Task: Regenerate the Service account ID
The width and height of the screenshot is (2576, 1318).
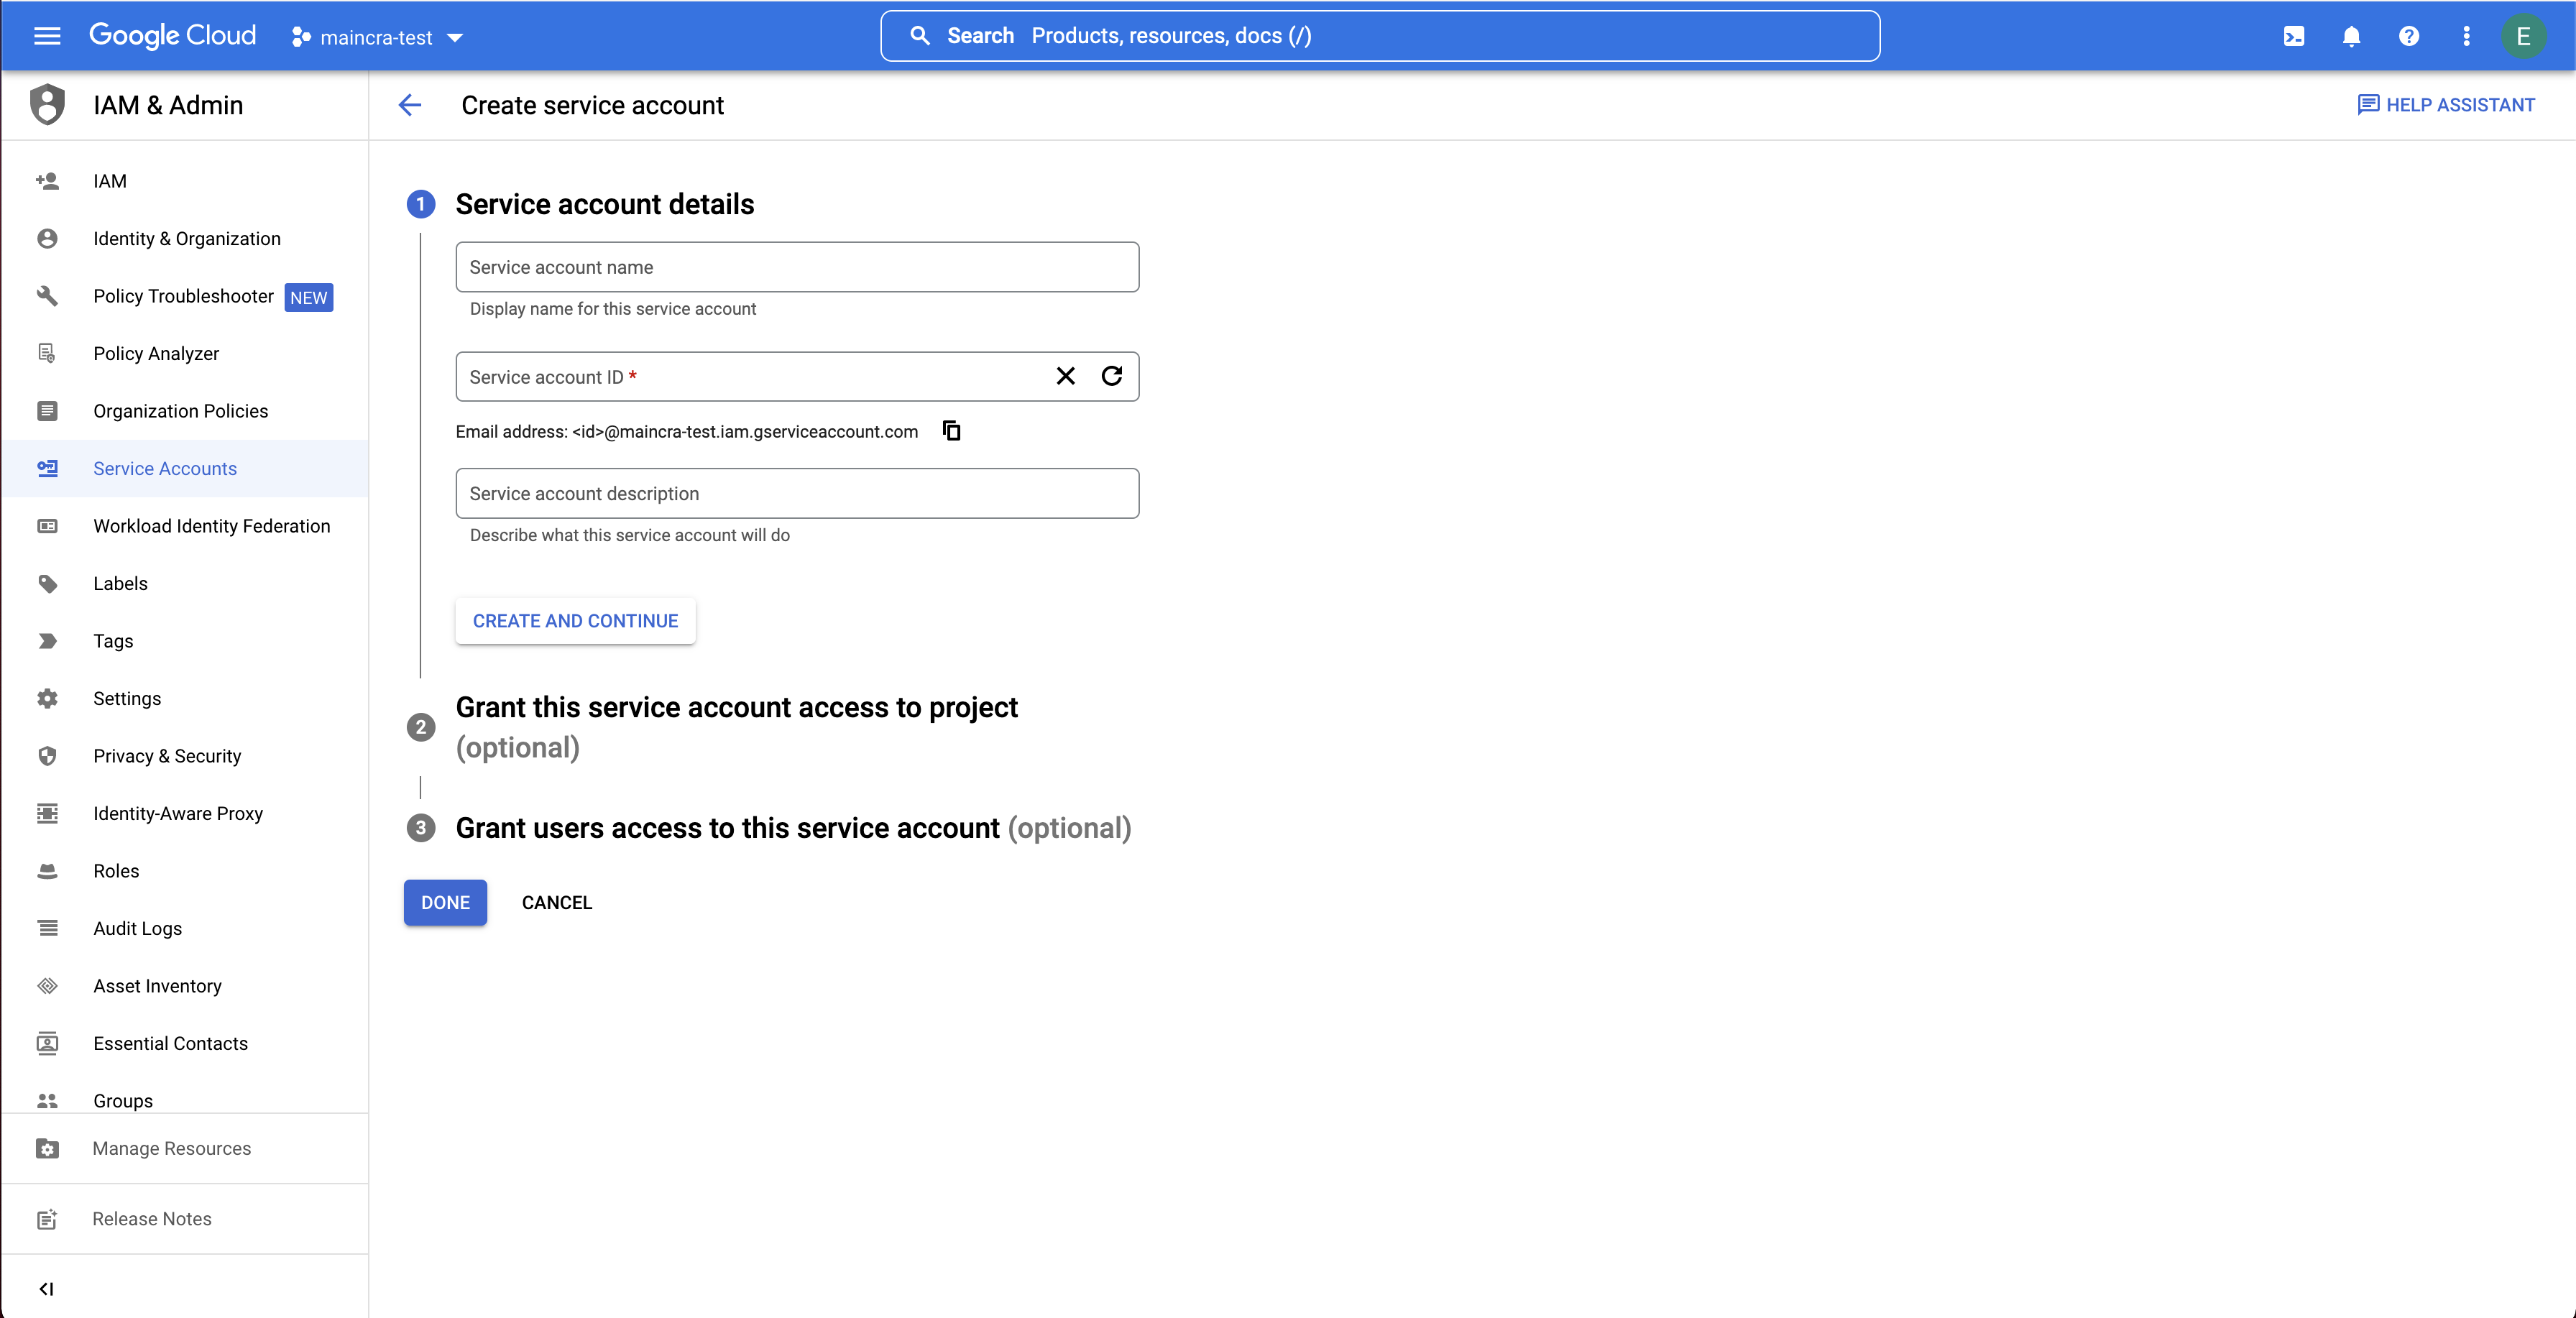Action: tap(1111, 376)
